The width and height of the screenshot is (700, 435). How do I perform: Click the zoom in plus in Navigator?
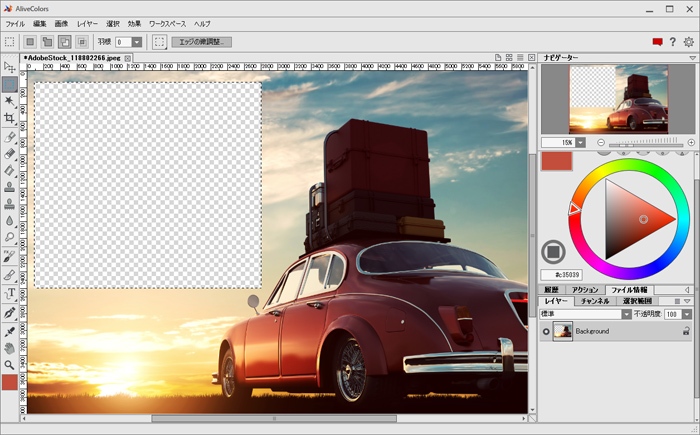click(691, 142)
